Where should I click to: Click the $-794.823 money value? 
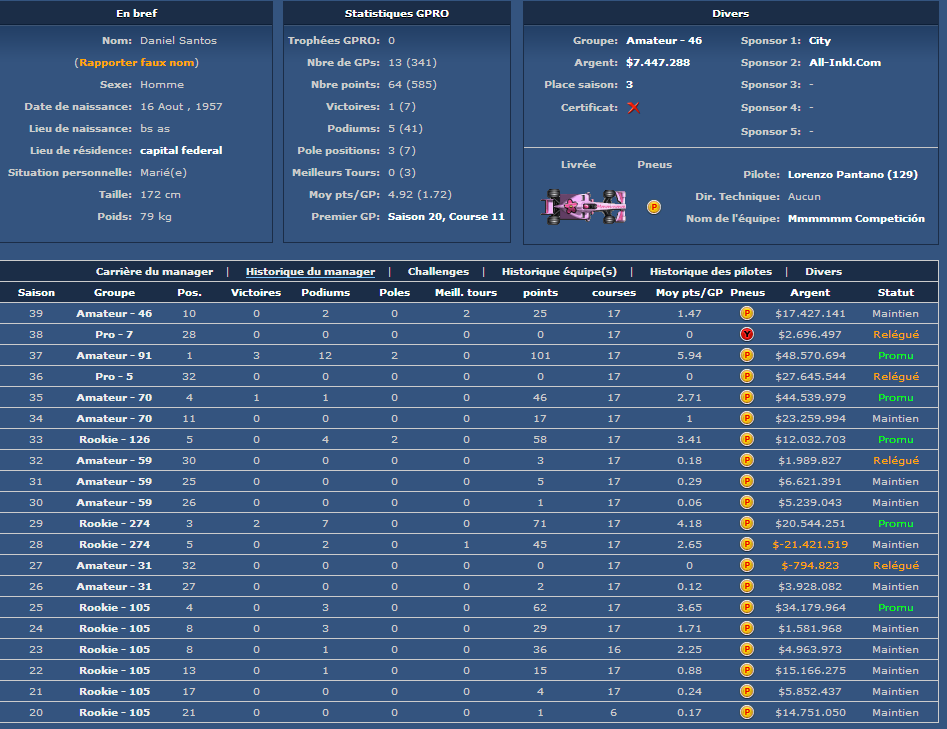point(810,565)
